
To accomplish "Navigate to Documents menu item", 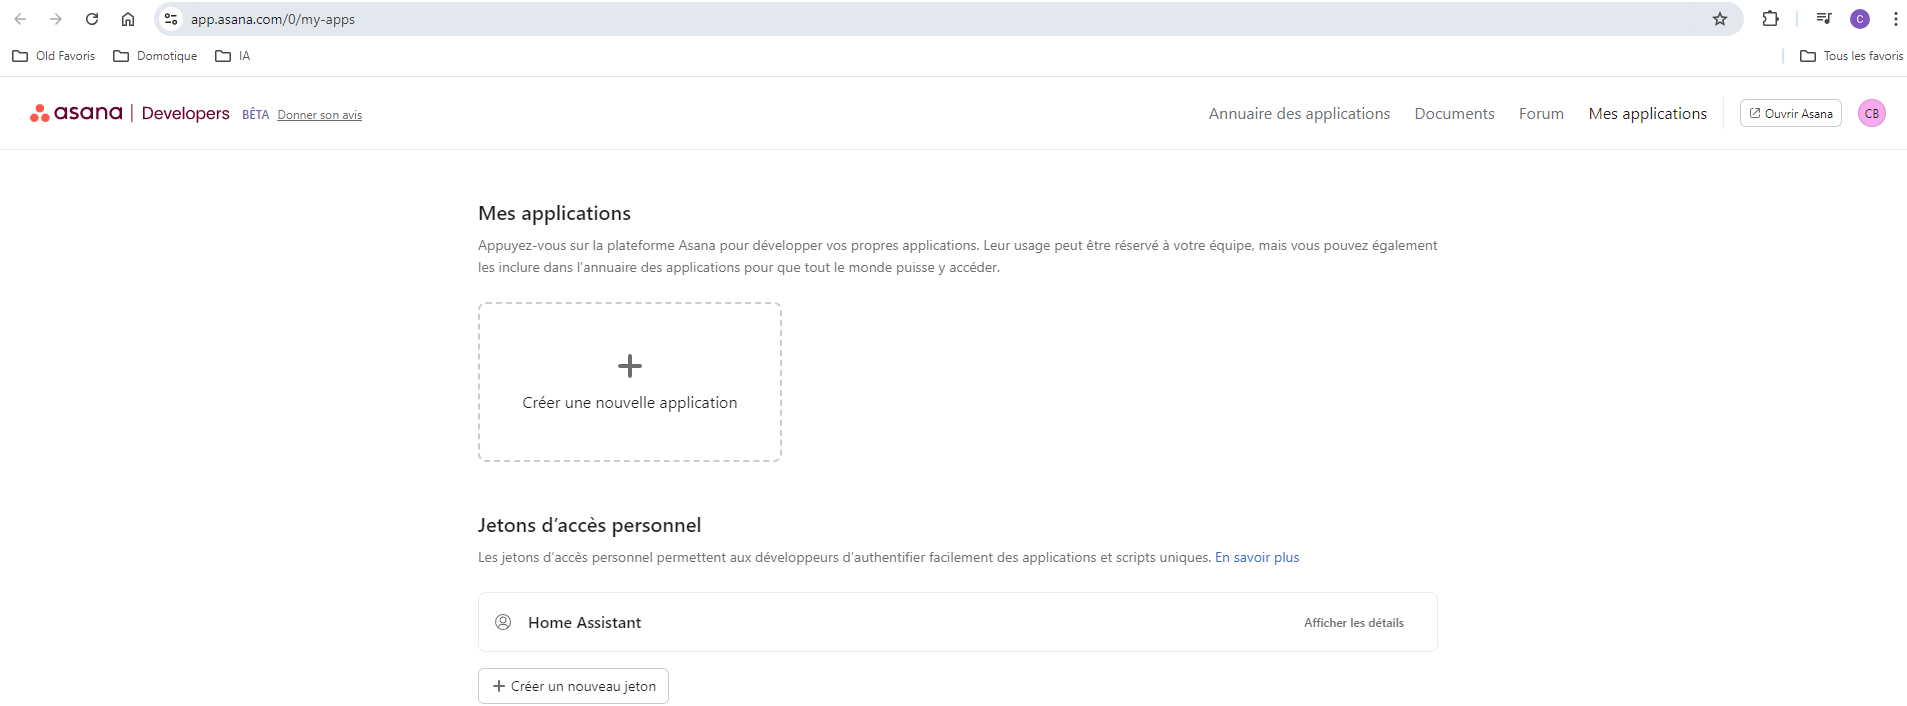I will coord(1454,114).
